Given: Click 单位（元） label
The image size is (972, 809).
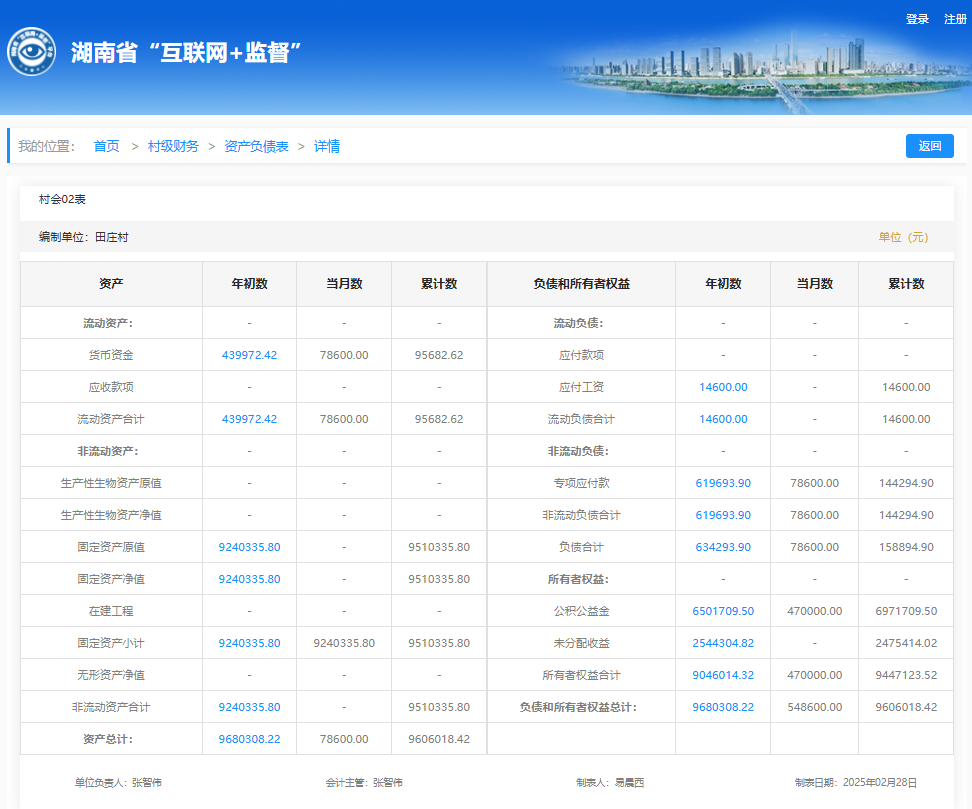Looking at the screenshot, I should point(904,237).
